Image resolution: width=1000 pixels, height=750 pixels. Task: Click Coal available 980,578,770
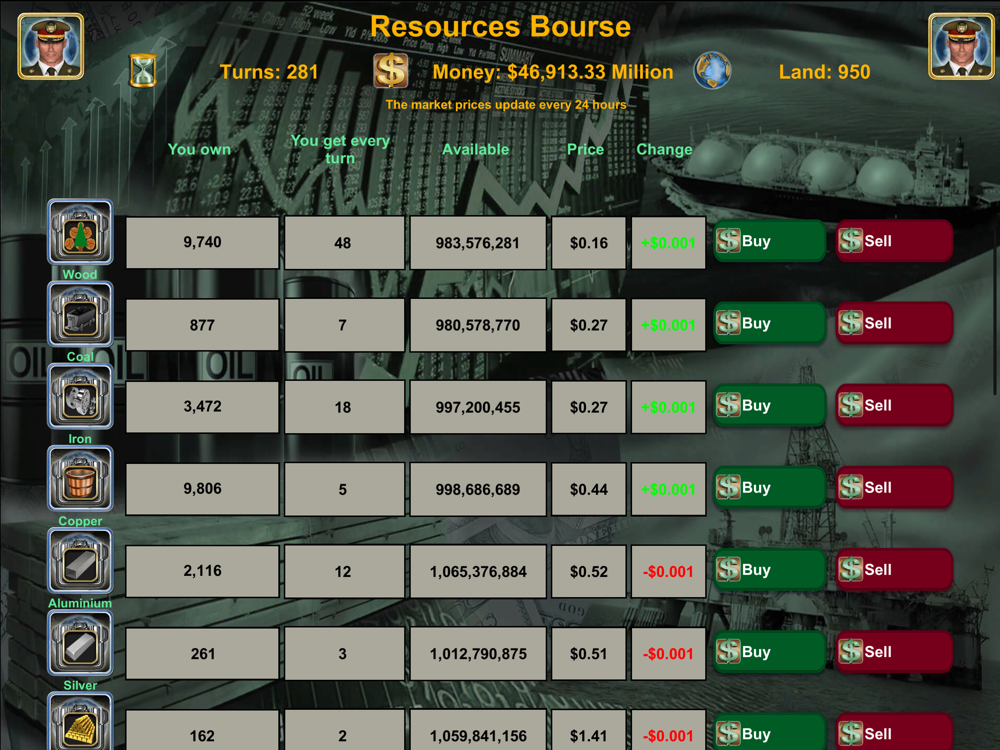(478, 325)
